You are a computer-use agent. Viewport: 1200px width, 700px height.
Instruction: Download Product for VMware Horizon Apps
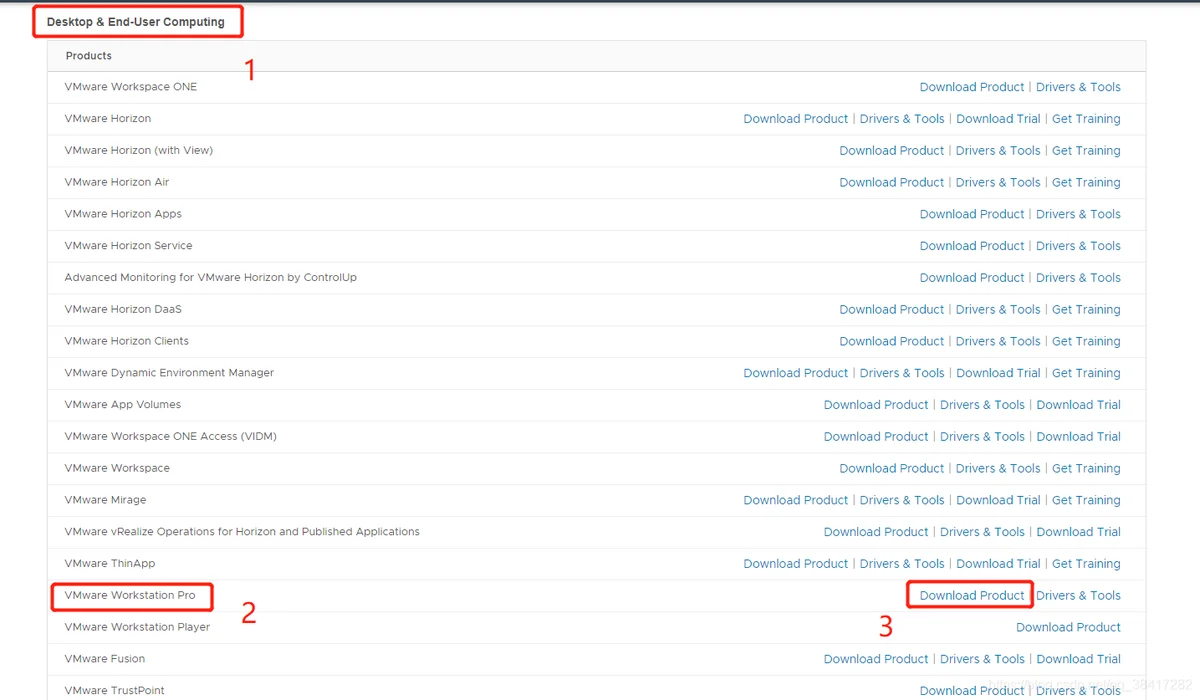coord(972,214)
